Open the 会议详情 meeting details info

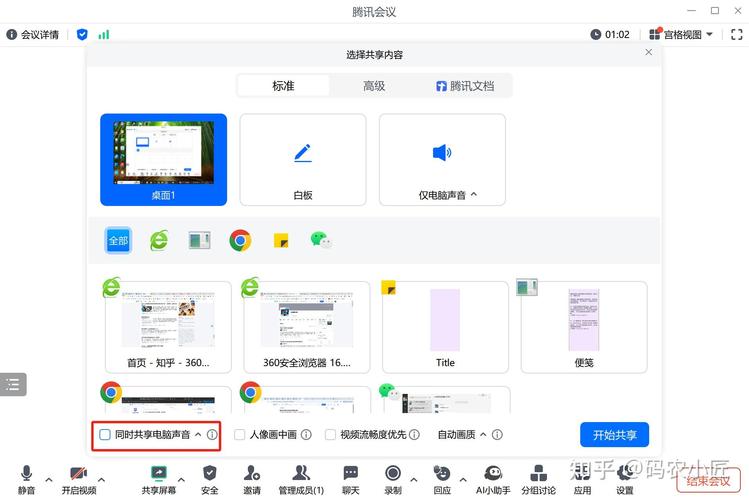tap(32, 34)
